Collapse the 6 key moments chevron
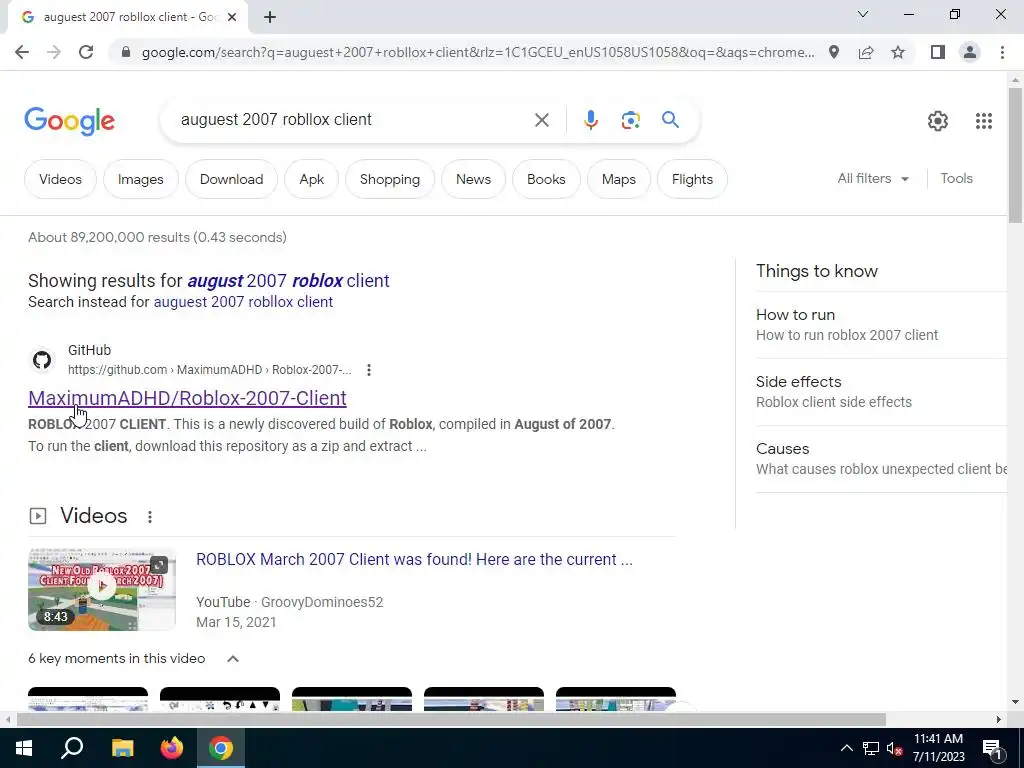This screenshot has height=768, width=1024. click(x=232, y=658)
